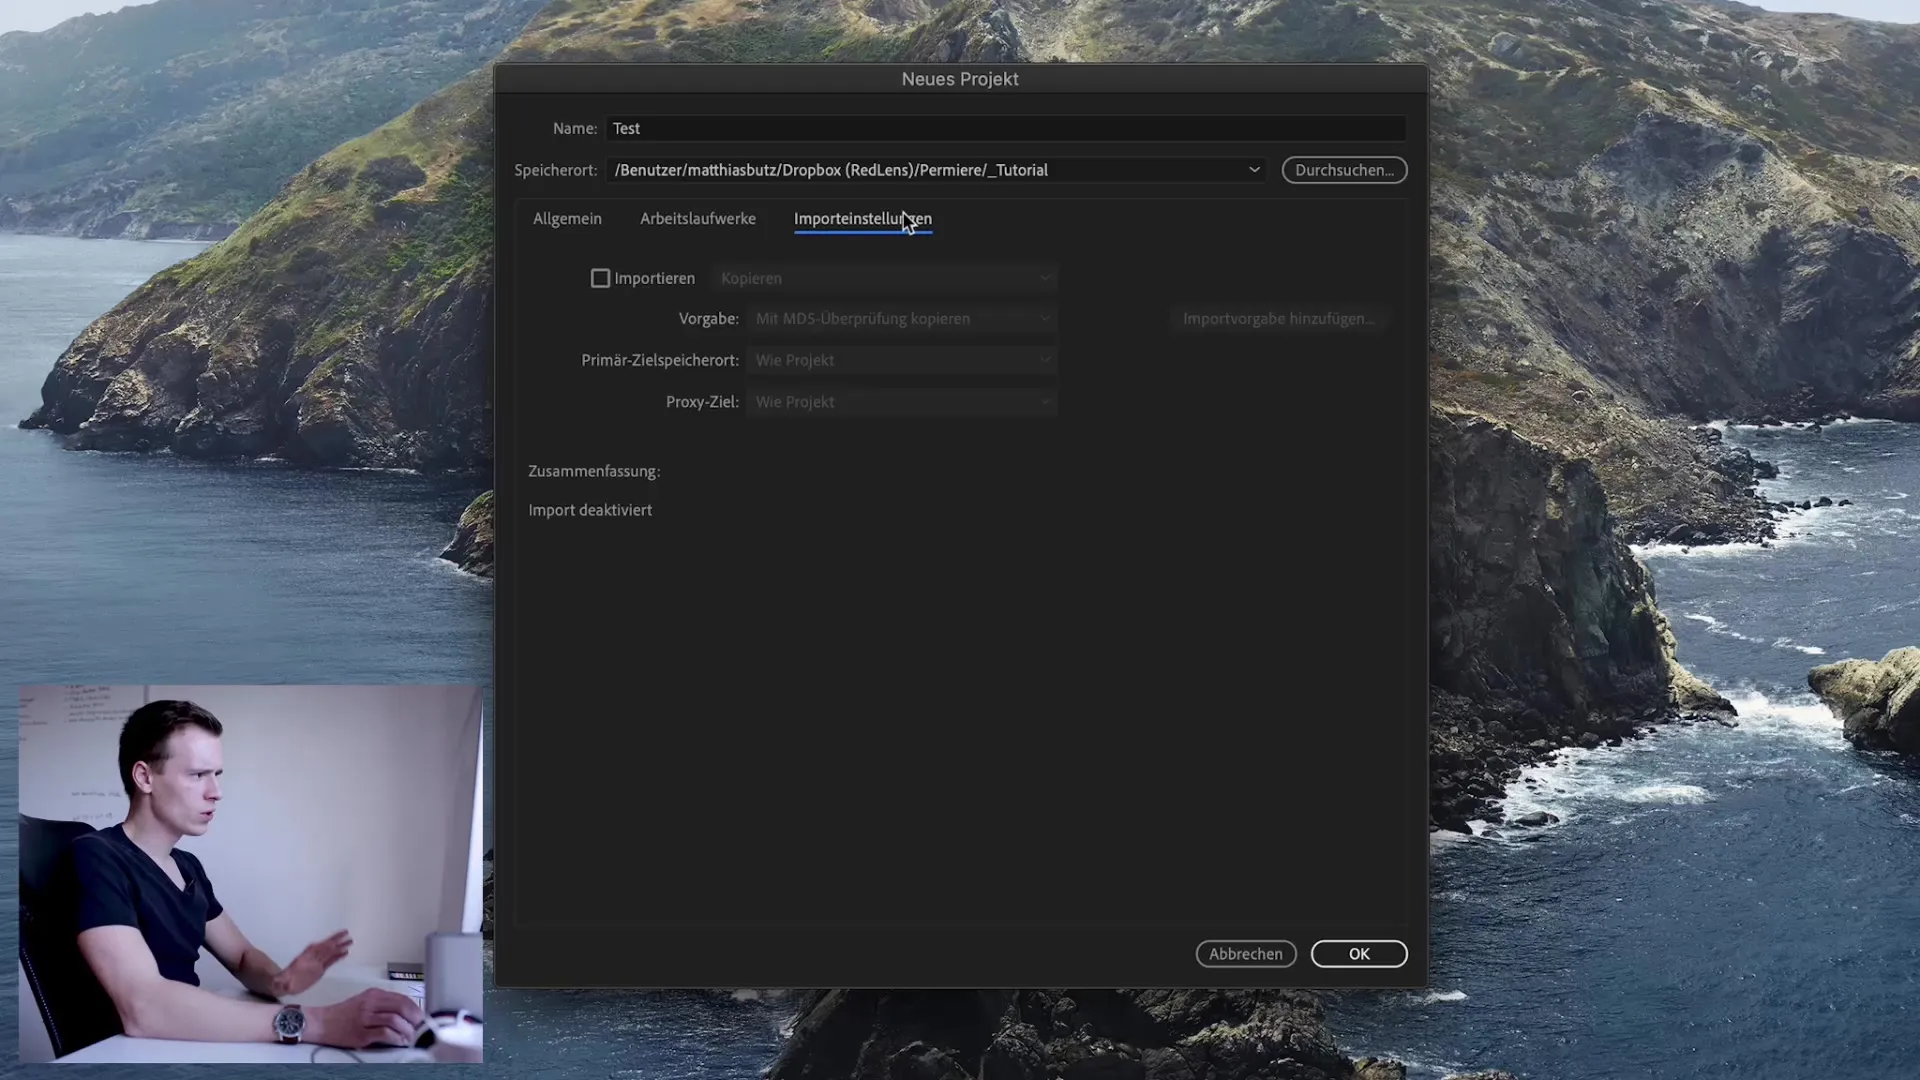Click the Import deaktiviert summary text
The width and height of the screenshot is (1920, 1080).
click(590, 510)
